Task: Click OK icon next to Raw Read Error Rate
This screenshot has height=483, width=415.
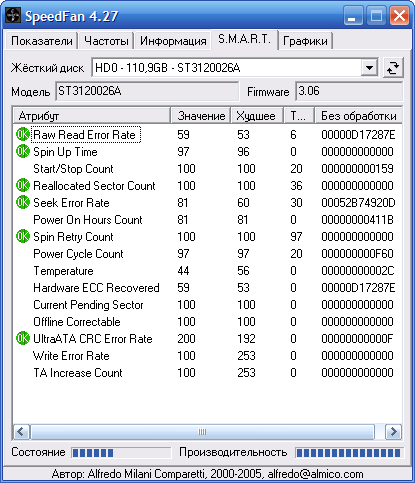Action: point(23,134)
